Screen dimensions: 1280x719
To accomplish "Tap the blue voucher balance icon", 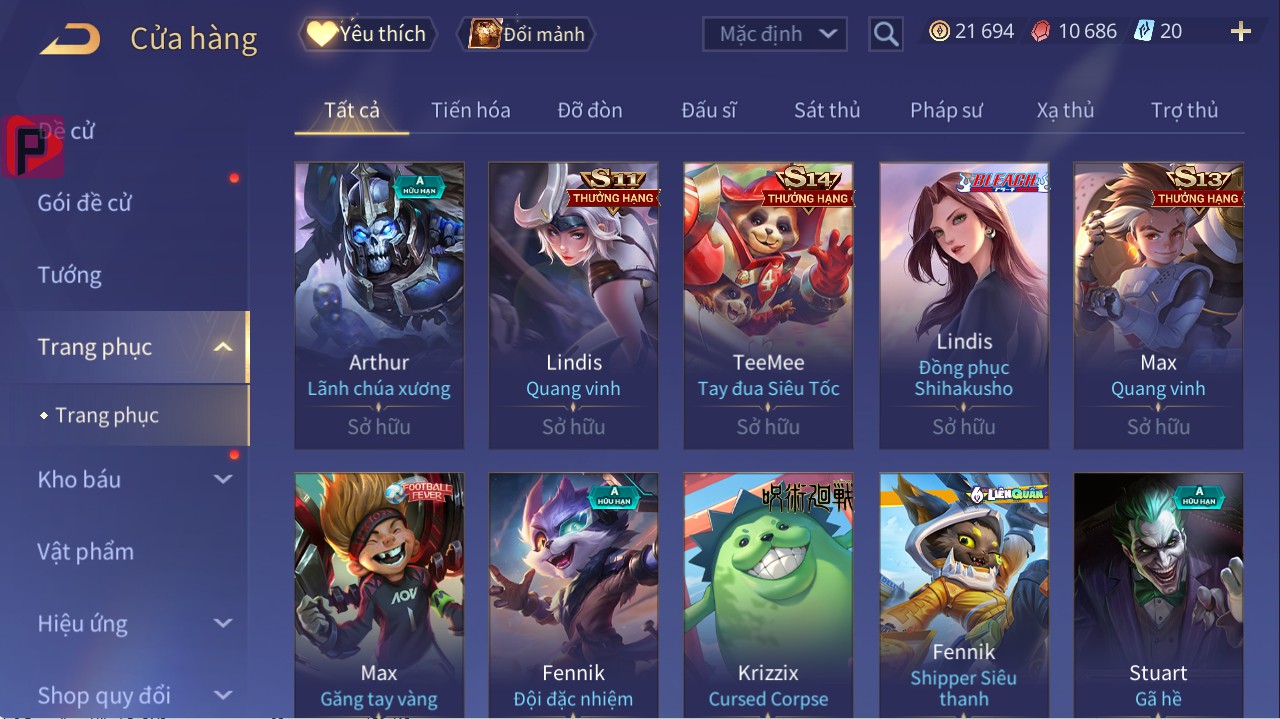I will 1143,32.
